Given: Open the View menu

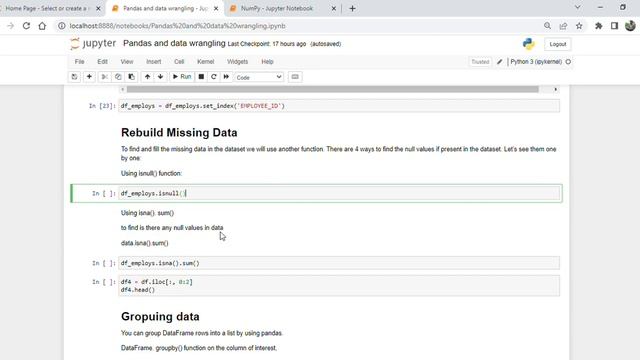Looking at the screenshot, I should click(x=127, y=62).
